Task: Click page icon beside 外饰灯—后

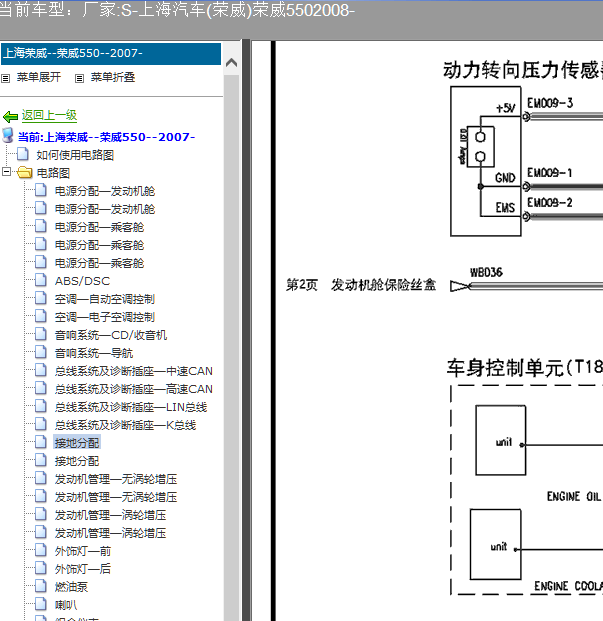Action: click(41, 568)
